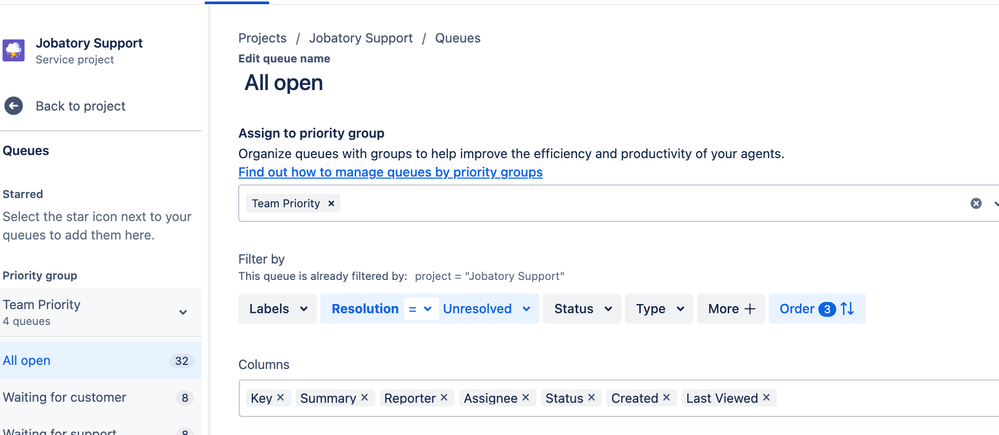The height and width of the screenshot is (435, 999).
Task: Open the priority group dropdown arrow
Action: pos(995,203)
